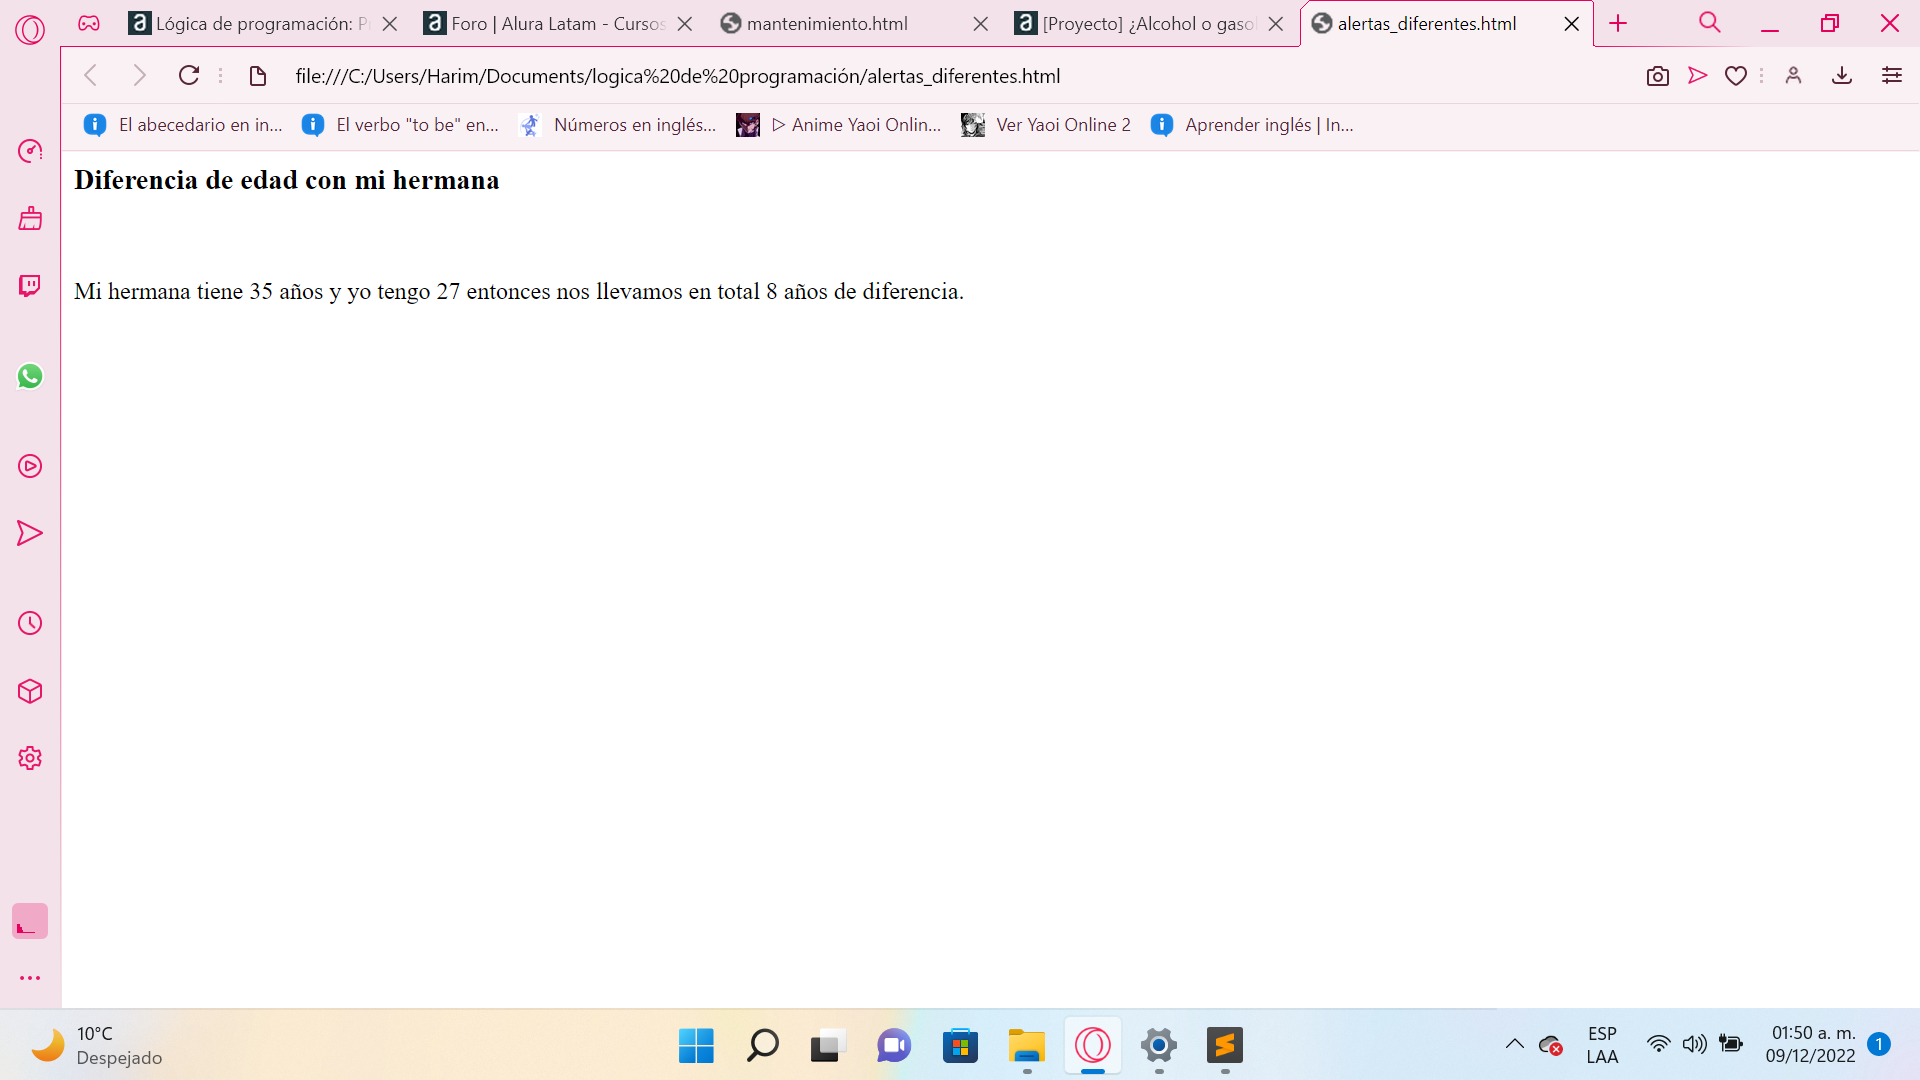Go forward to the next page
This screenshot has width=1920, height=1080.
pos(139,75)
